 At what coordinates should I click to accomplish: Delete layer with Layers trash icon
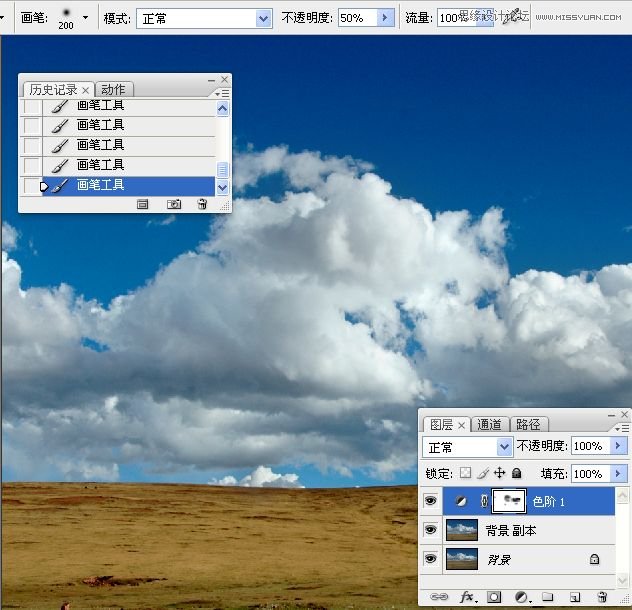[x=602, y=597]
